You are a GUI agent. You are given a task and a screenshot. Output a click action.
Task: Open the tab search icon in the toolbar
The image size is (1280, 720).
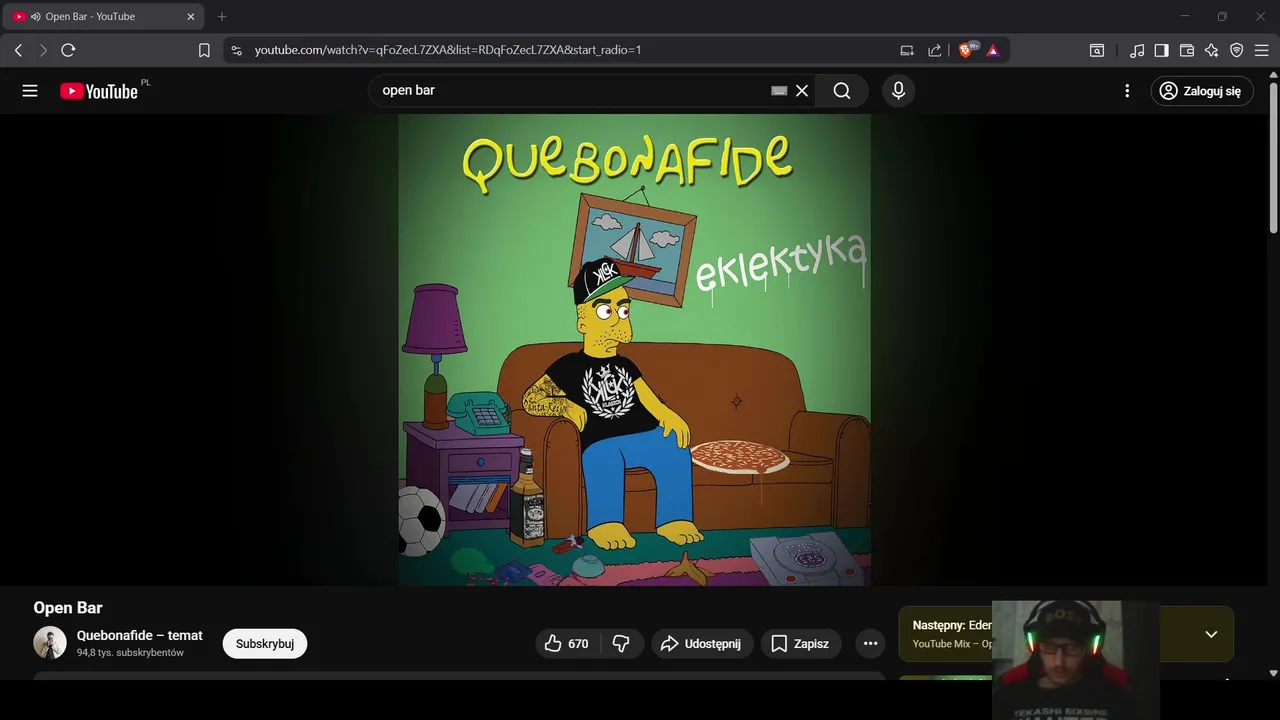click(x=1097, y=50)
